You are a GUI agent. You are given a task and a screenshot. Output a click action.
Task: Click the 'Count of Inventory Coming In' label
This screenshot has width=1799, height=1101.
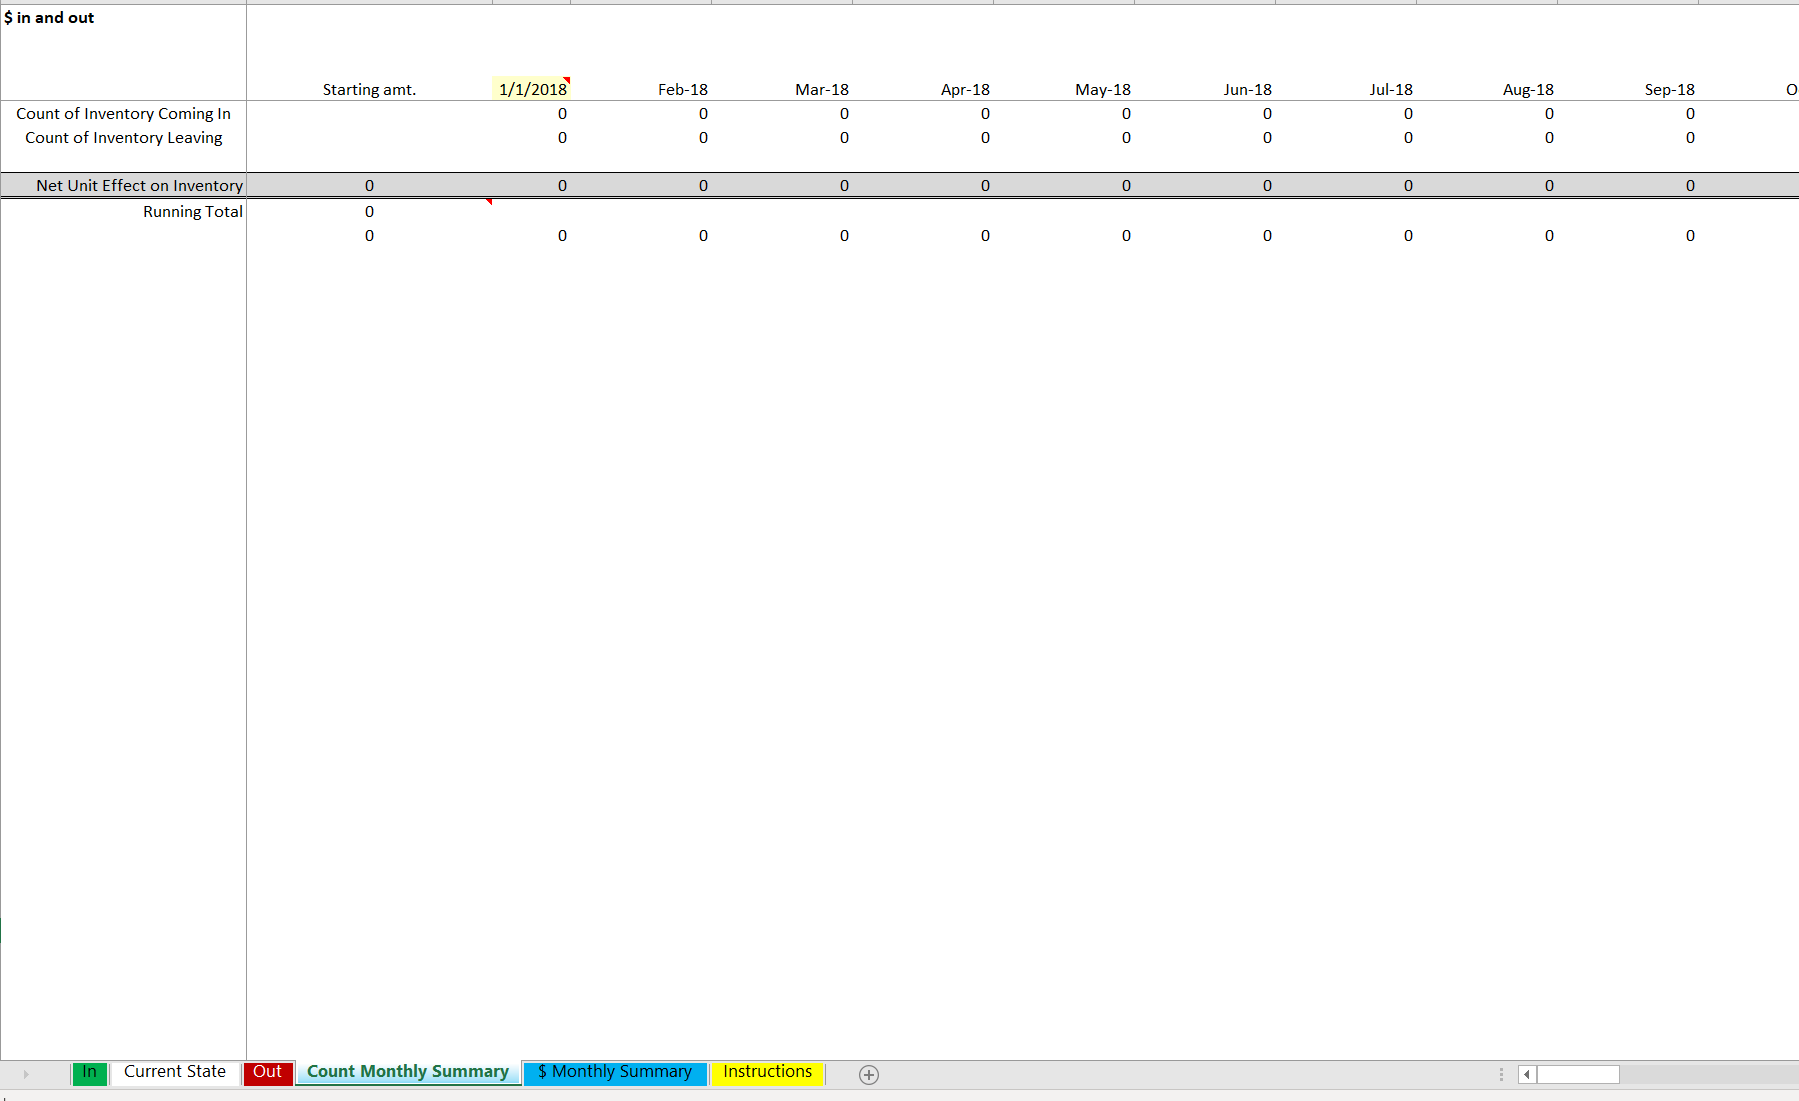coord(123,113)
